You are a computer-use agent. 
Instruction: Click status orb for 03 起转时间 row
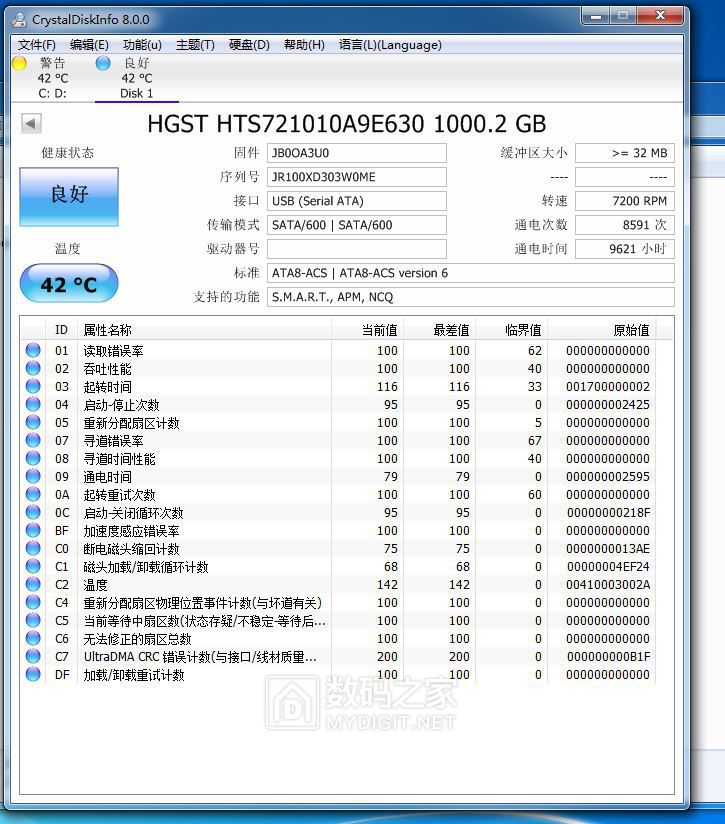coord(33,386)
